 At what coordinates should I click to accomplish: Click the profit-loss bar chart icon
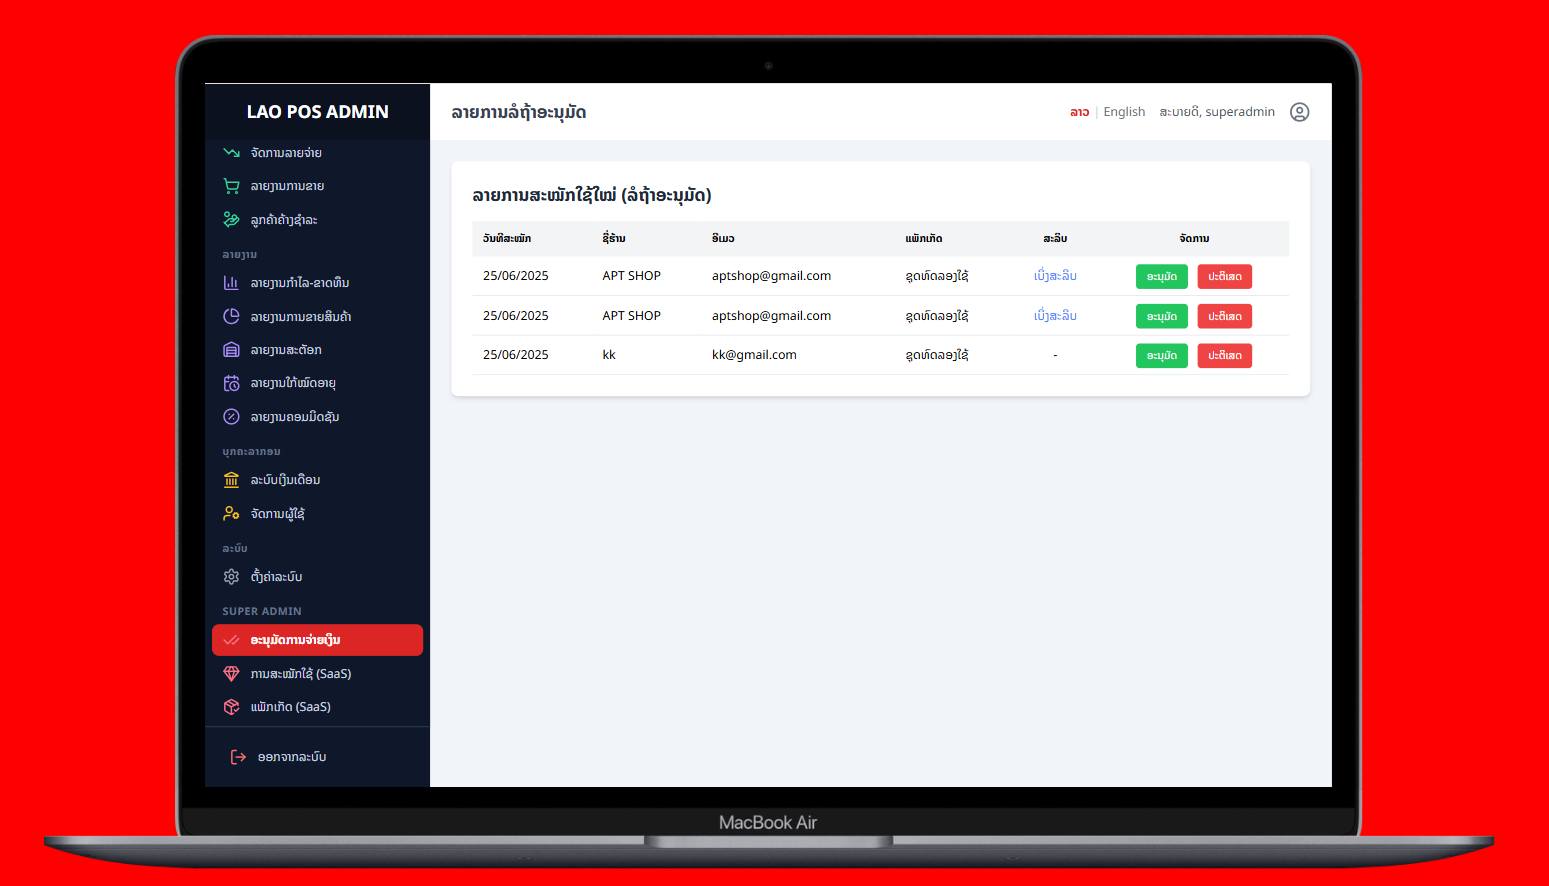coord(231,283)
